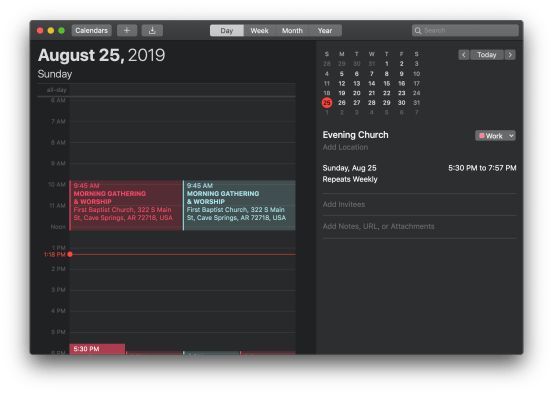Jump to Today
Viewport: 553px width, 394px height.
pos(487,55)
